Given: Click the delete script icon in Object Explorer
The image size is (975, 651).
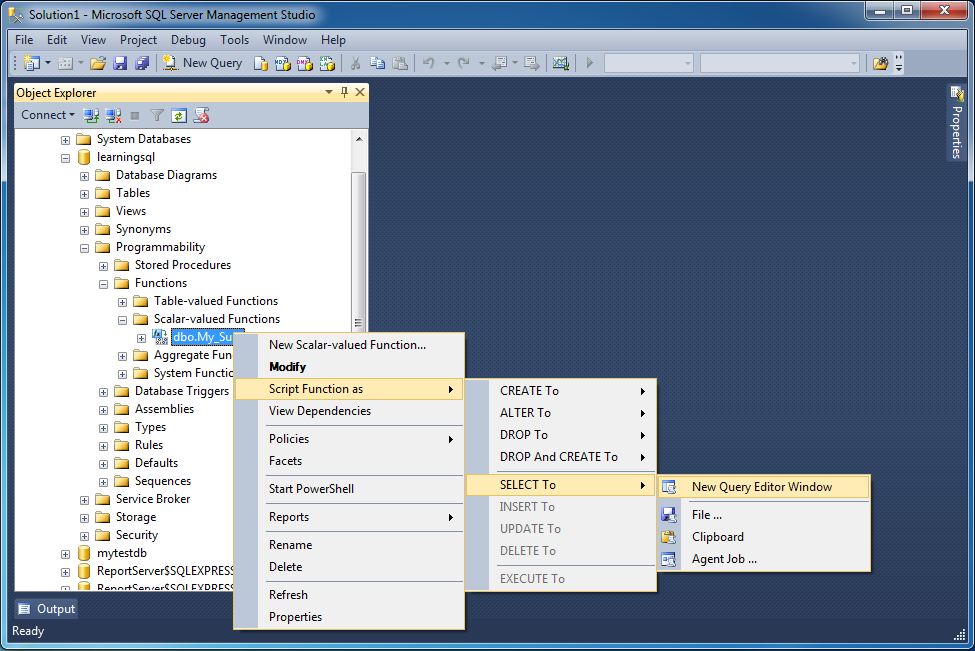Looking at the screenshot, I should click(201, 115).
